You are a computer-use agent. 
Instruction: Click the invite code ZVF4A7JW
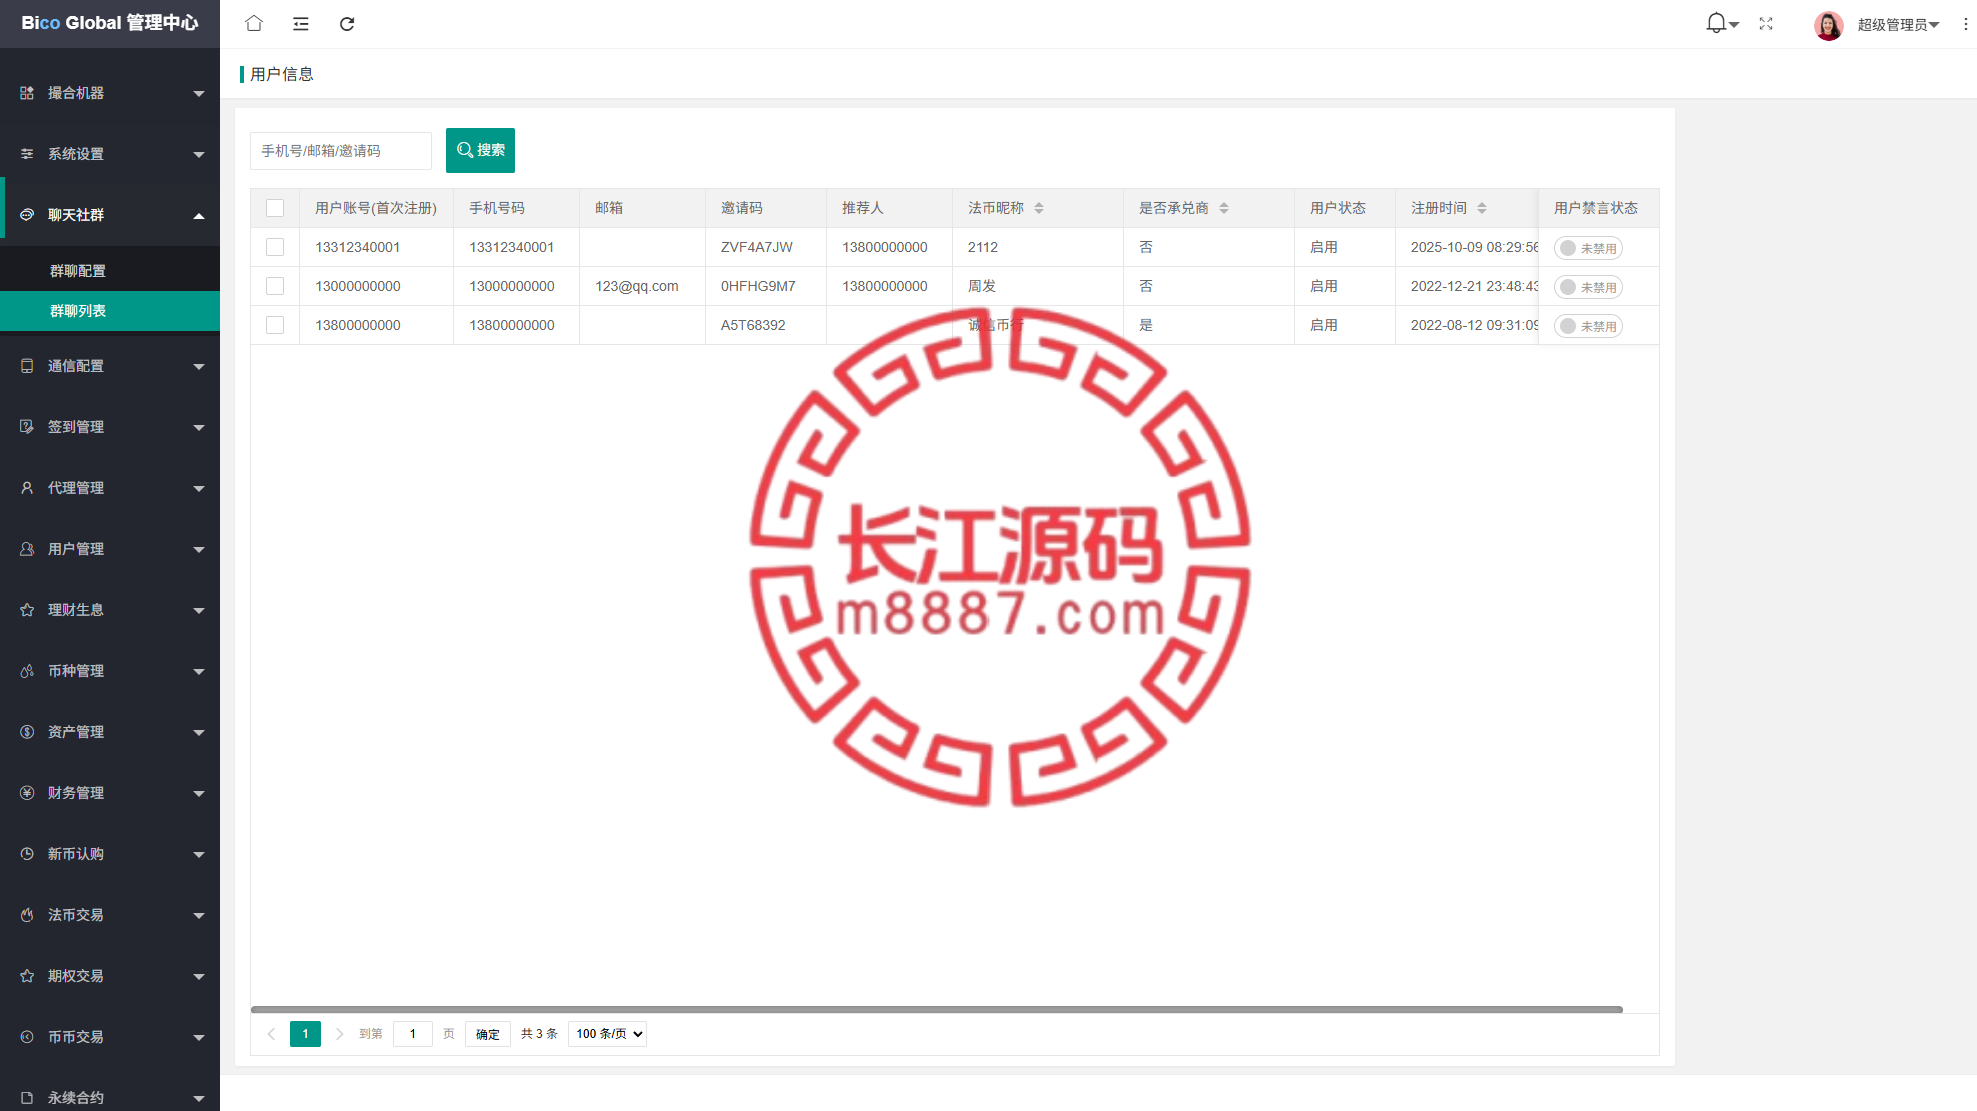(x=757, y=247)
